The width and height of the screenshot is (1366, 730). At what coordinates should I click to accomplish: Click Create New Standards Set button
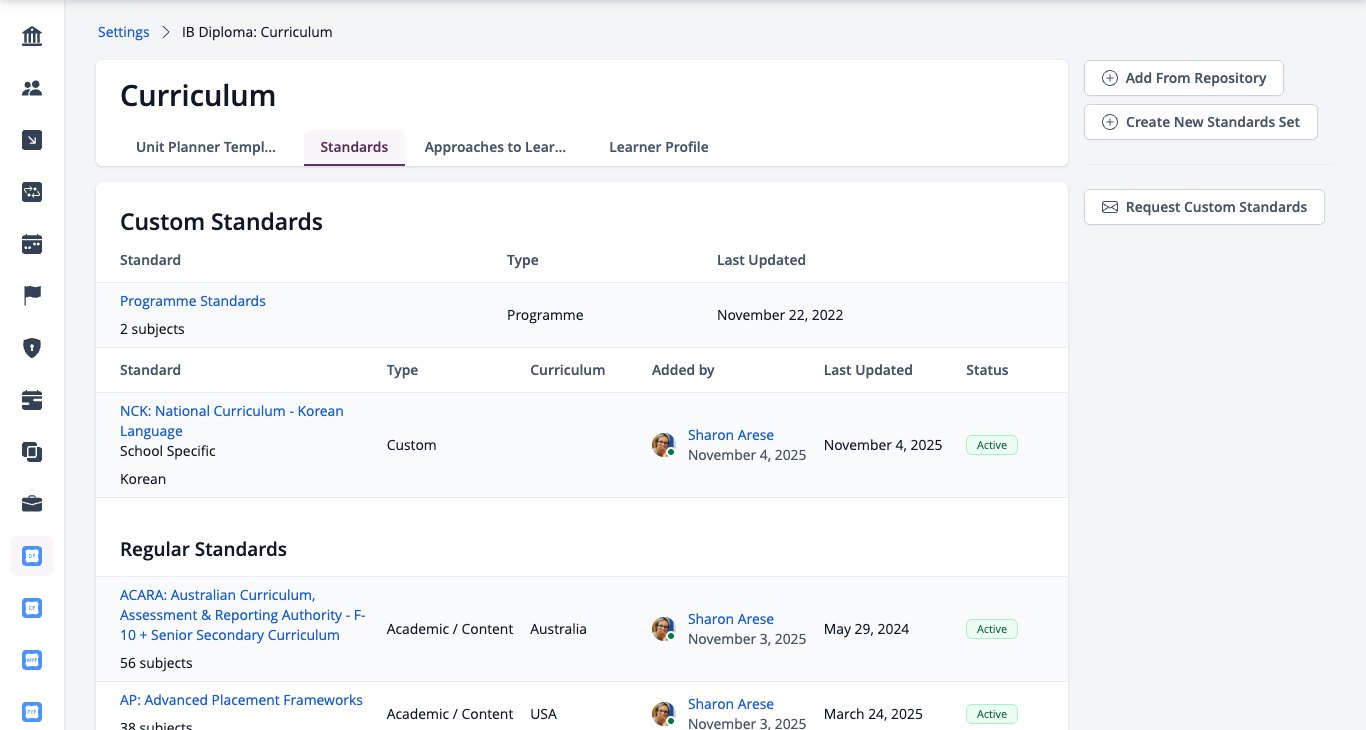coord(1201,122)
